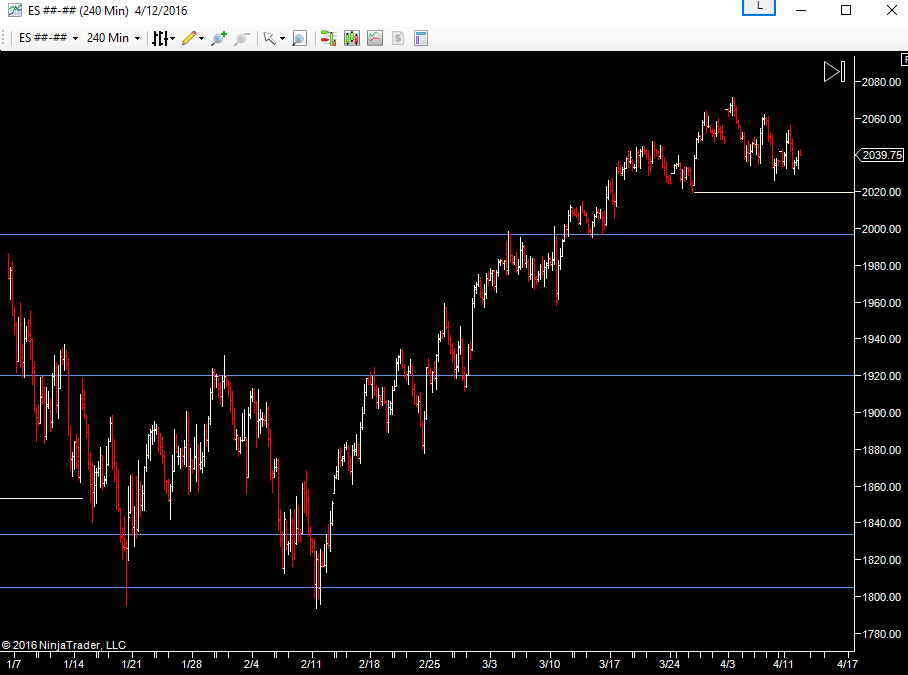Select the blue horizontal line at 2000.00

[x=300, y=234]
